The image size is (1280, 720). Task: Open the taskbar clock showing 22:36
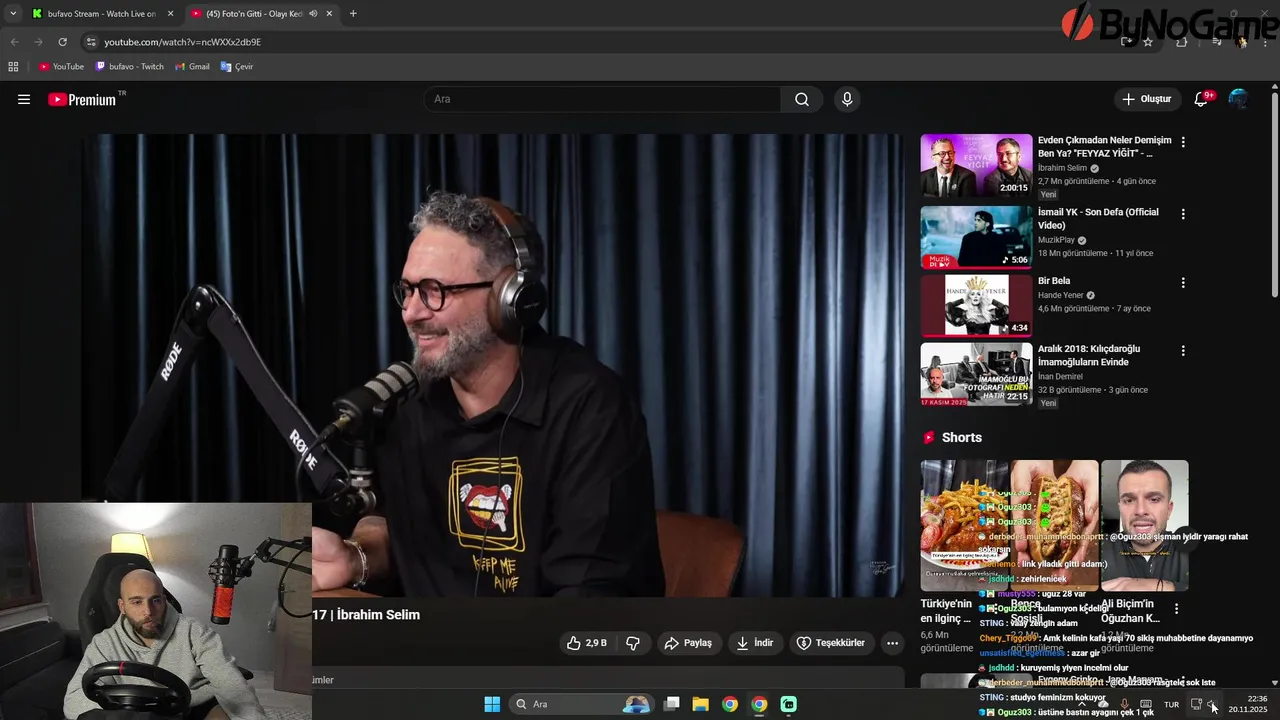click(x=1248, y=704)
